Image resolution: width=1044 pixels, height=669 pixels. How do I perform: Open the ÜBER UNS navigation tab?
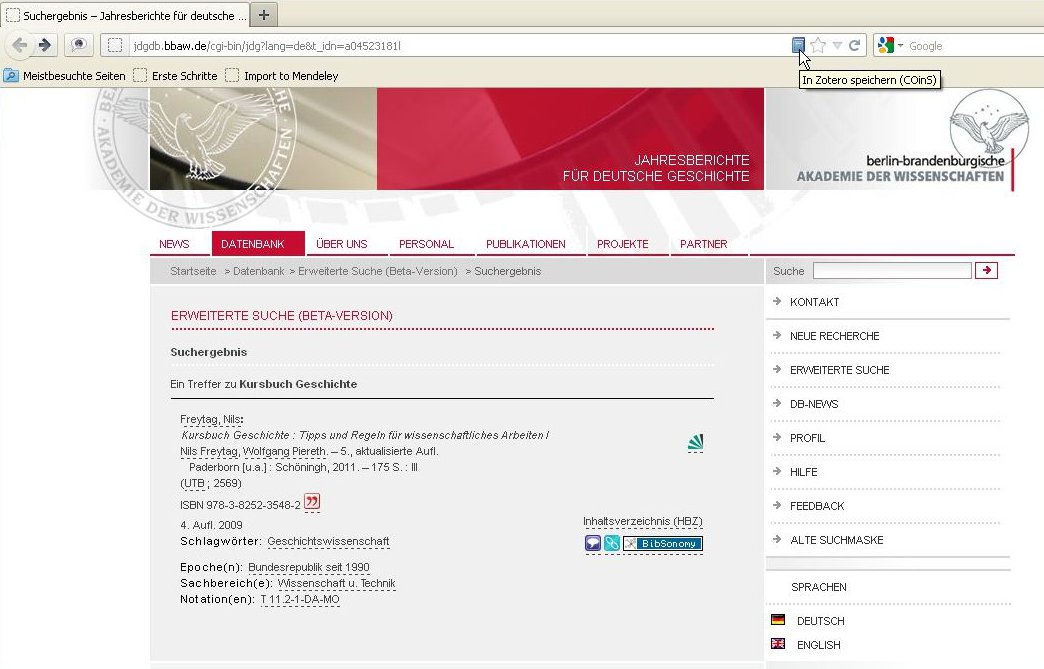(342, 244)
